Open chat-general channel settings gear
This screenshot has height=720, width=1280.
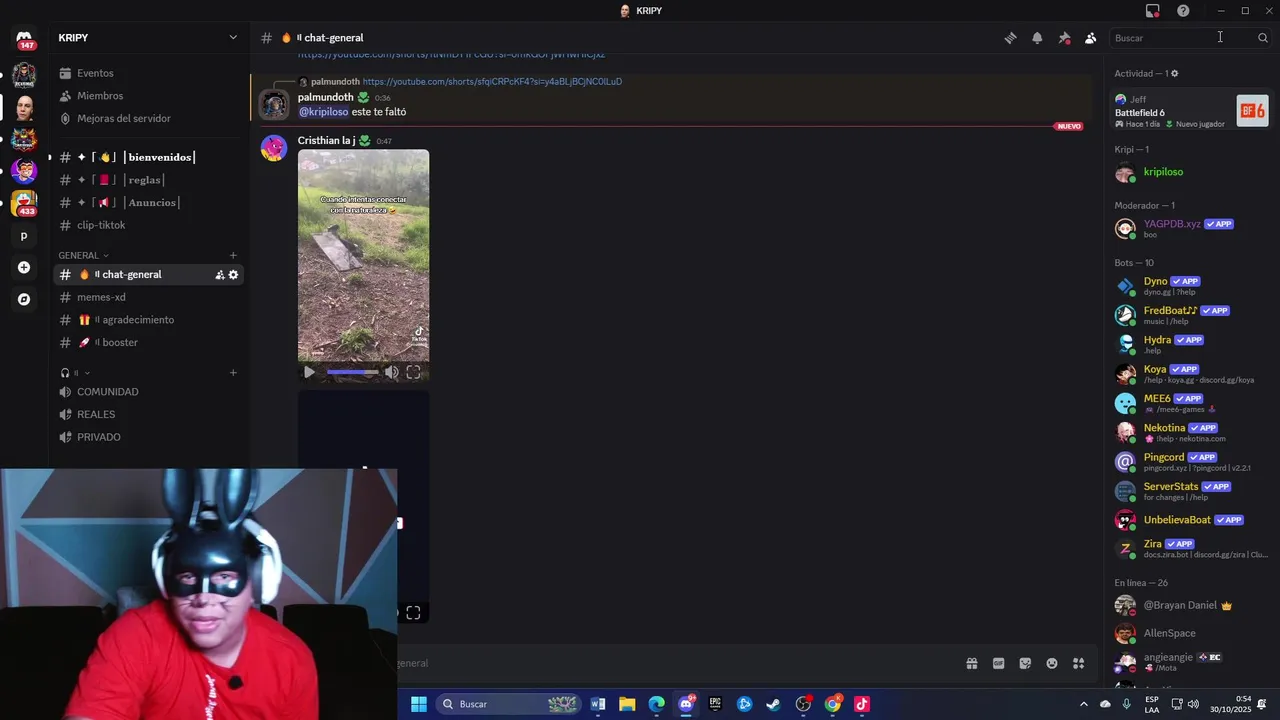[x=234, y=275]
